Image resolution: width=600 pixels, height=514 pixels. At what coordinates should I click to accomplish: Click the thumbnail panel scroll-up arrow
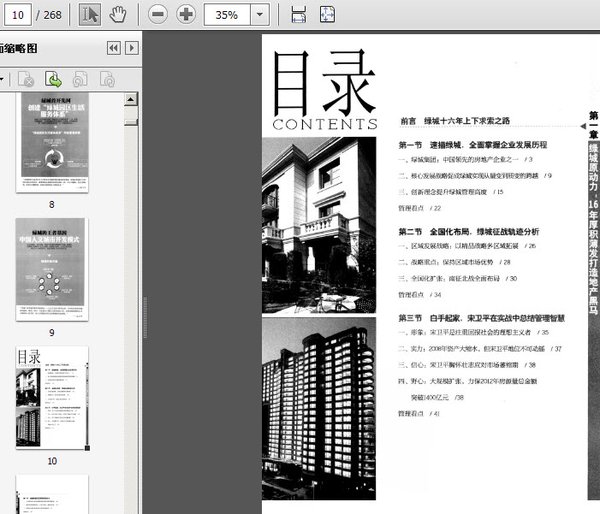click(131, 98)
